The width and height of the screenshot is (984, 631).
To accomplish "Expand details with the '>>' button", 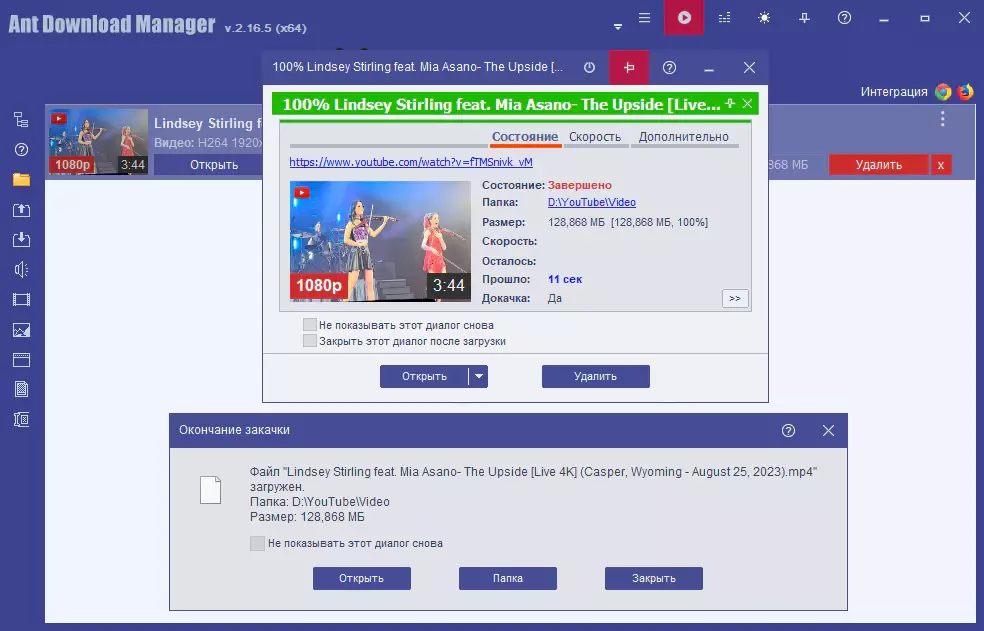I will point(735,298).
